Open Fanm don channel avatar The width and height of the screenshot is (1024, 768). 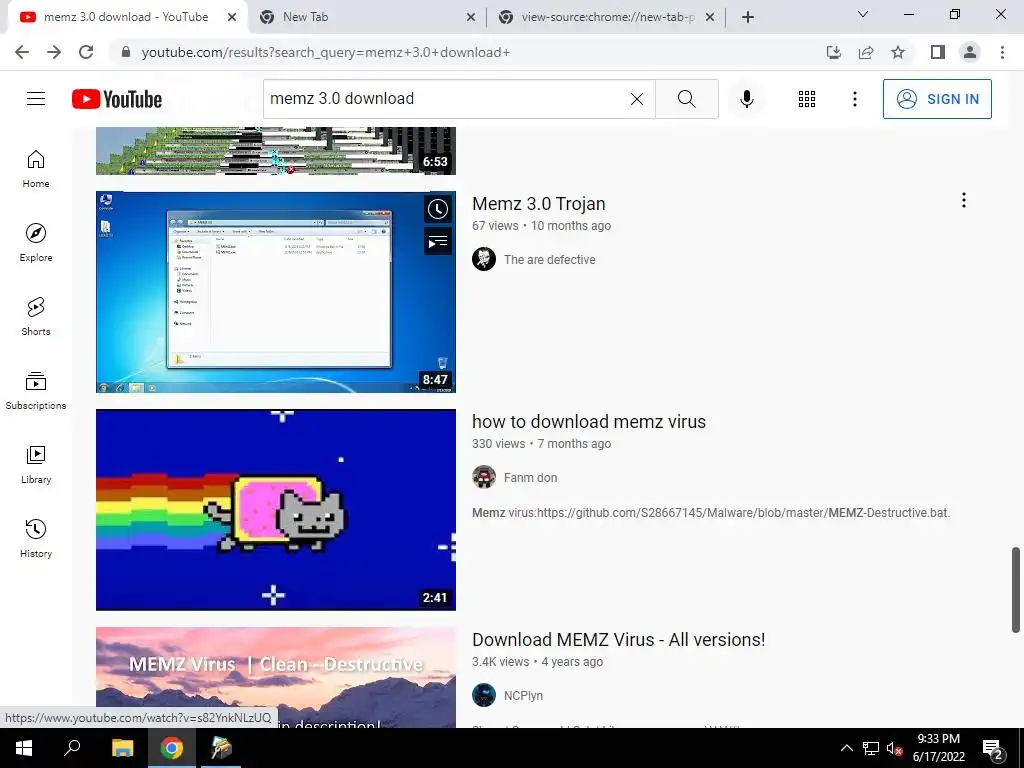point(484,477)
